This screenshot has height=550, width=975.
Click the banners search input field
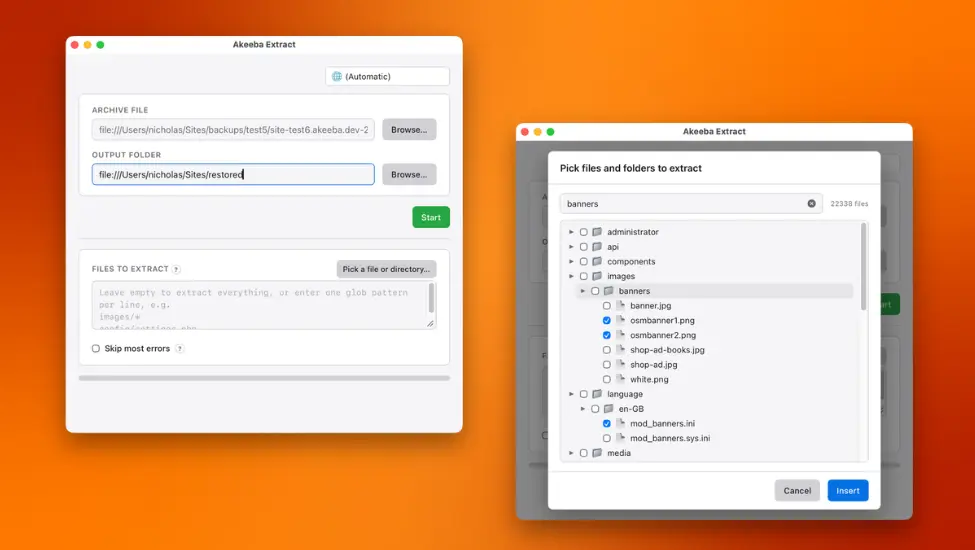coord(691,204)
